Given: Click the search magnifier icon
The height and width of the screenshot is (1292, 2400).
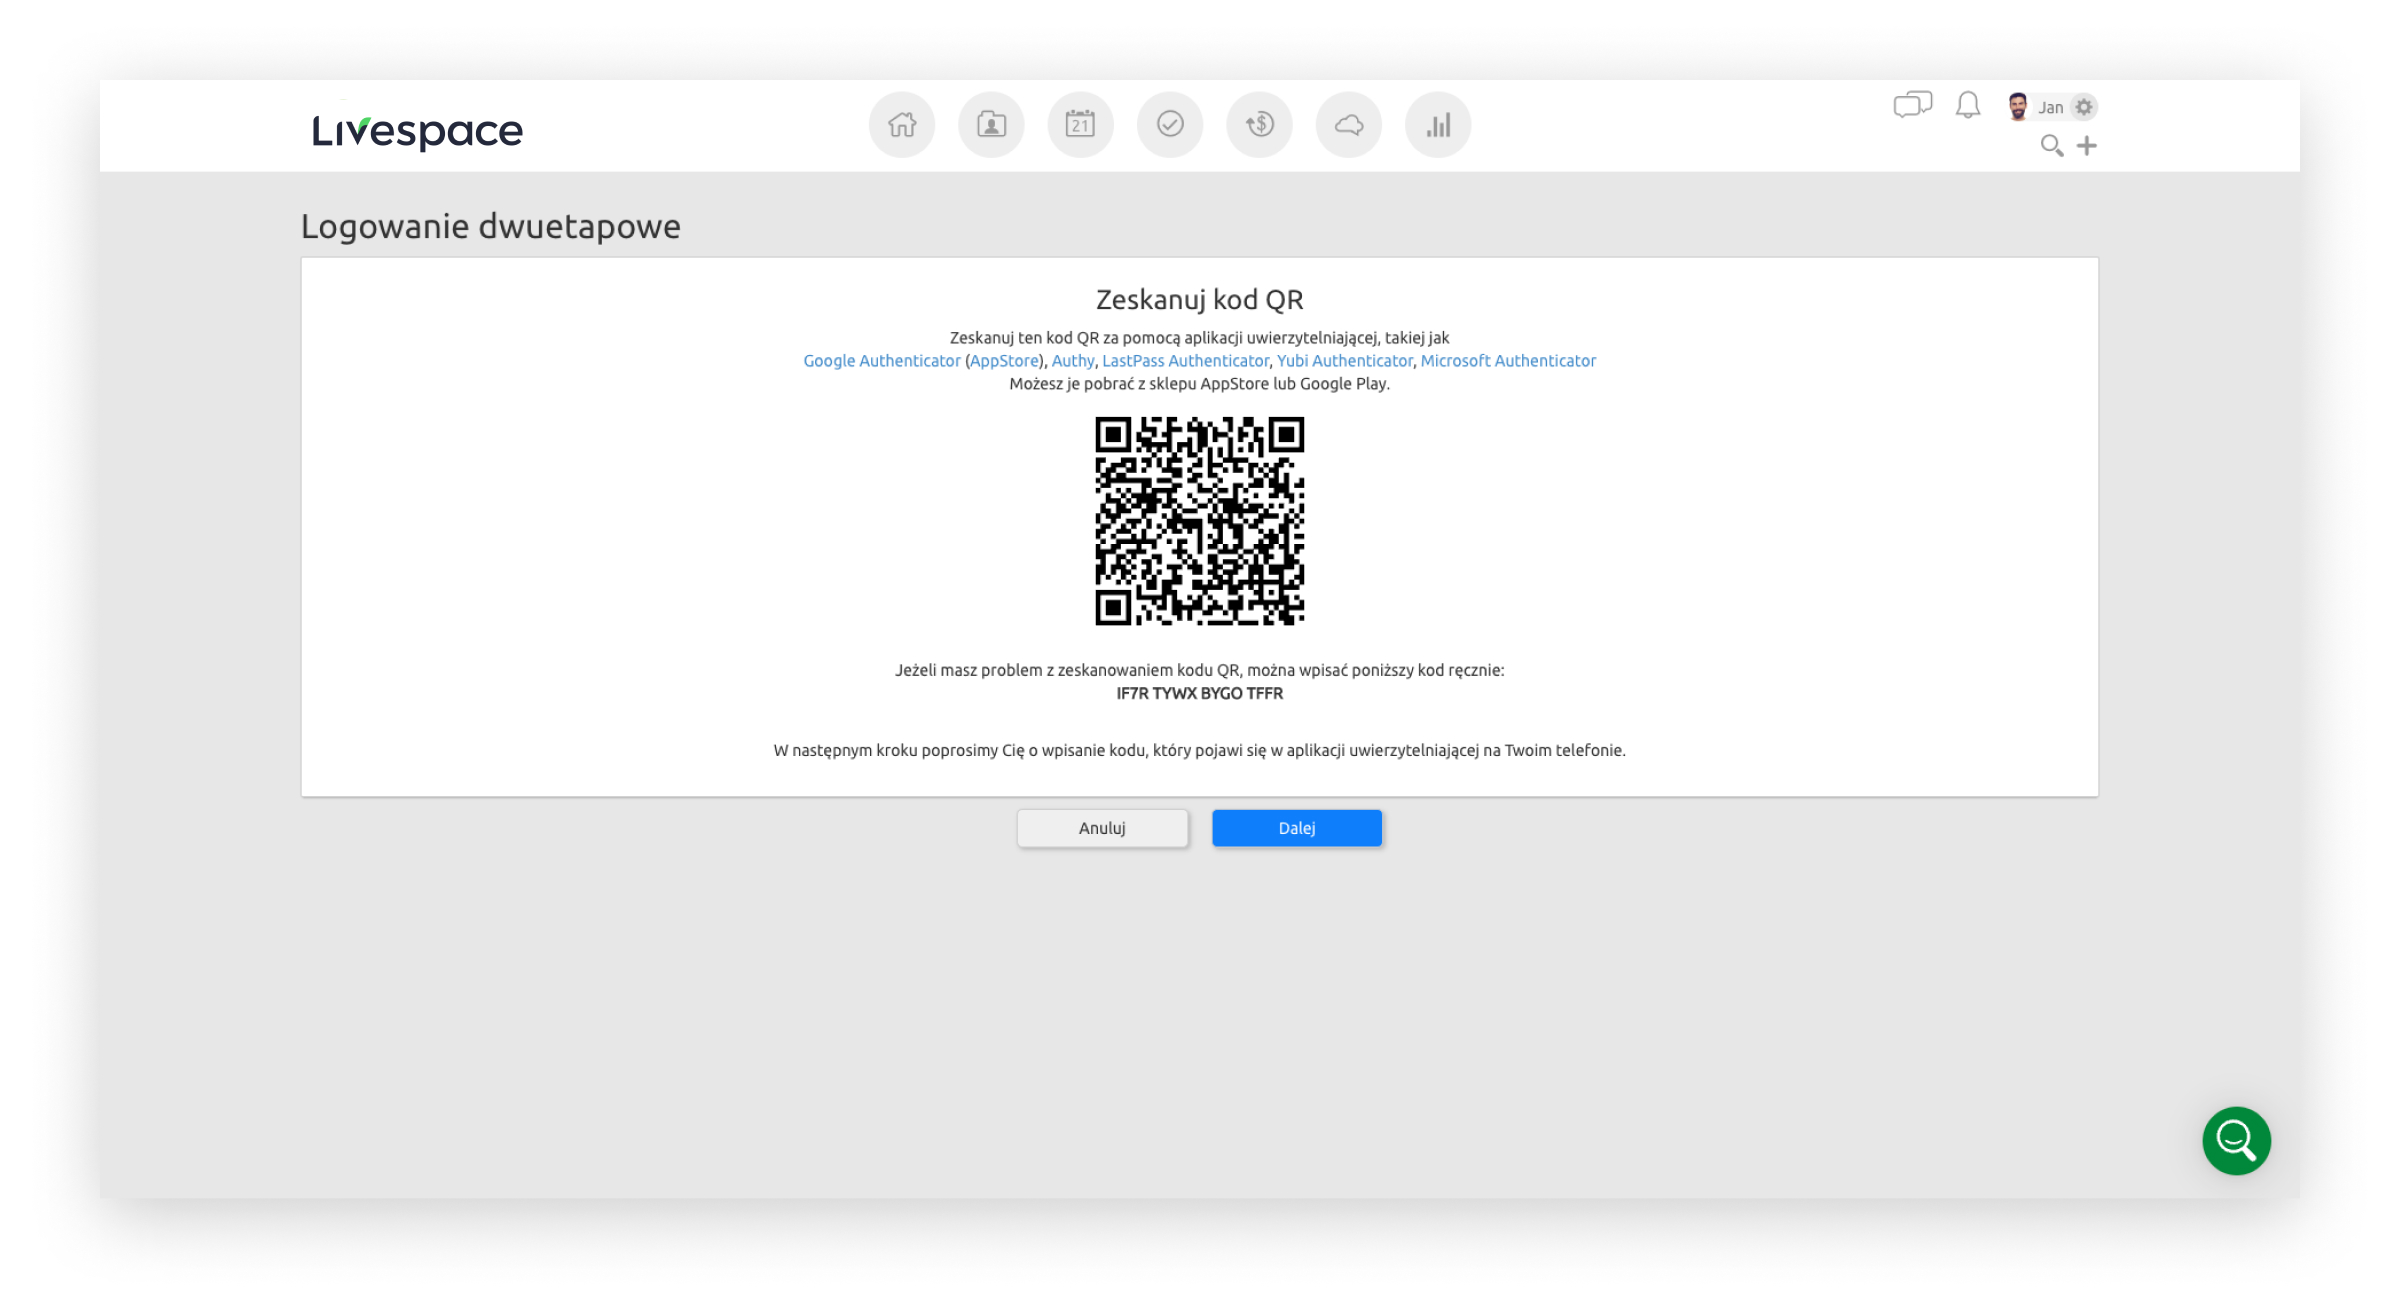Looking at the screenshot, I should [2052, 146].
